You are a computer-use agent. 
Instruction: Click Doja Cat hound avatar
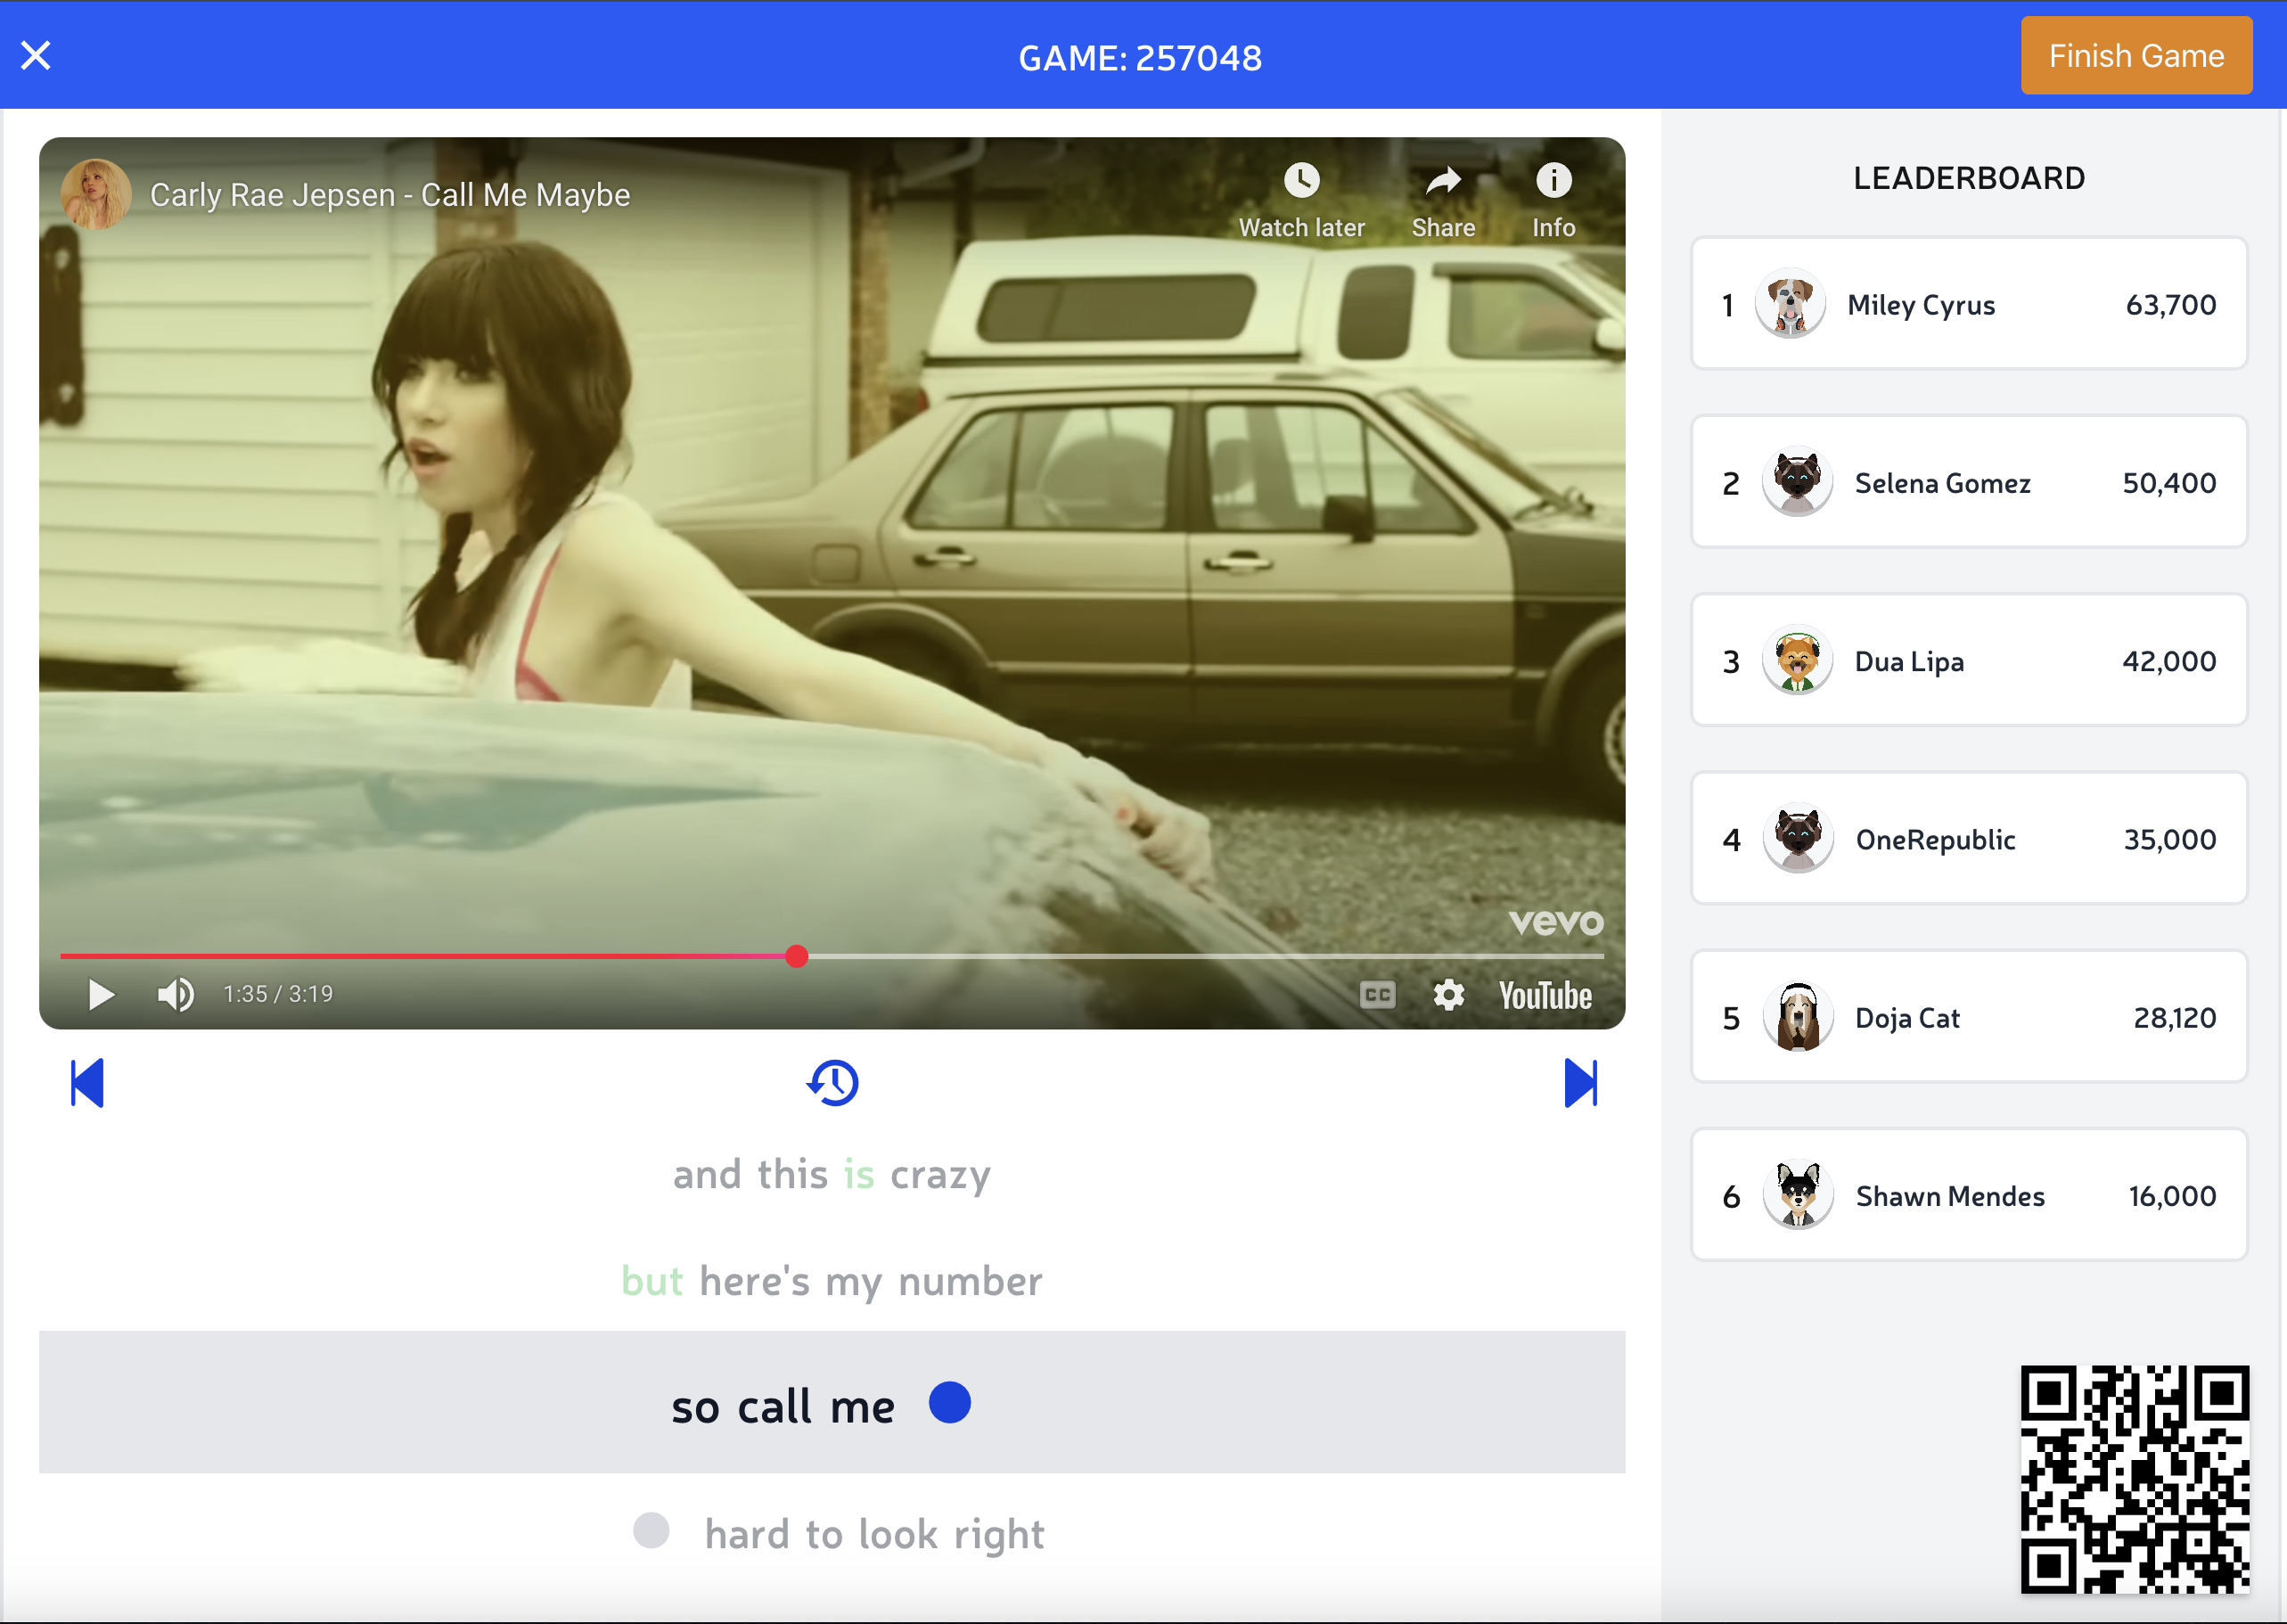(1797, 1017)
